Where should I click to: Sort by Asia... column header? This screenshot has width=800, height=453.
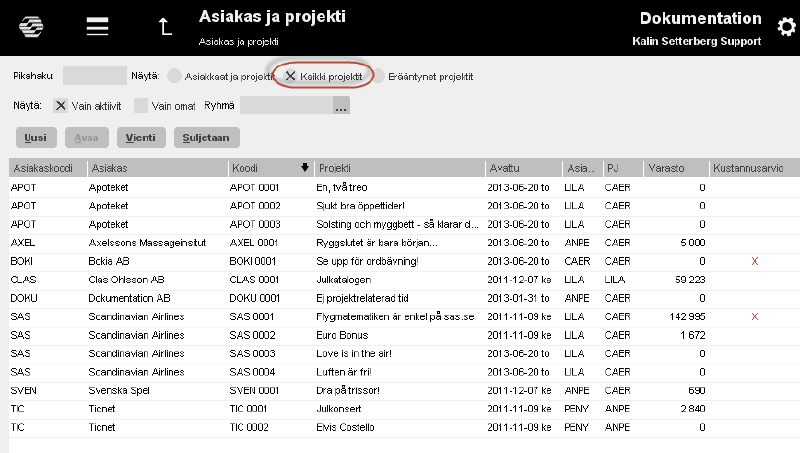point(581,168)
